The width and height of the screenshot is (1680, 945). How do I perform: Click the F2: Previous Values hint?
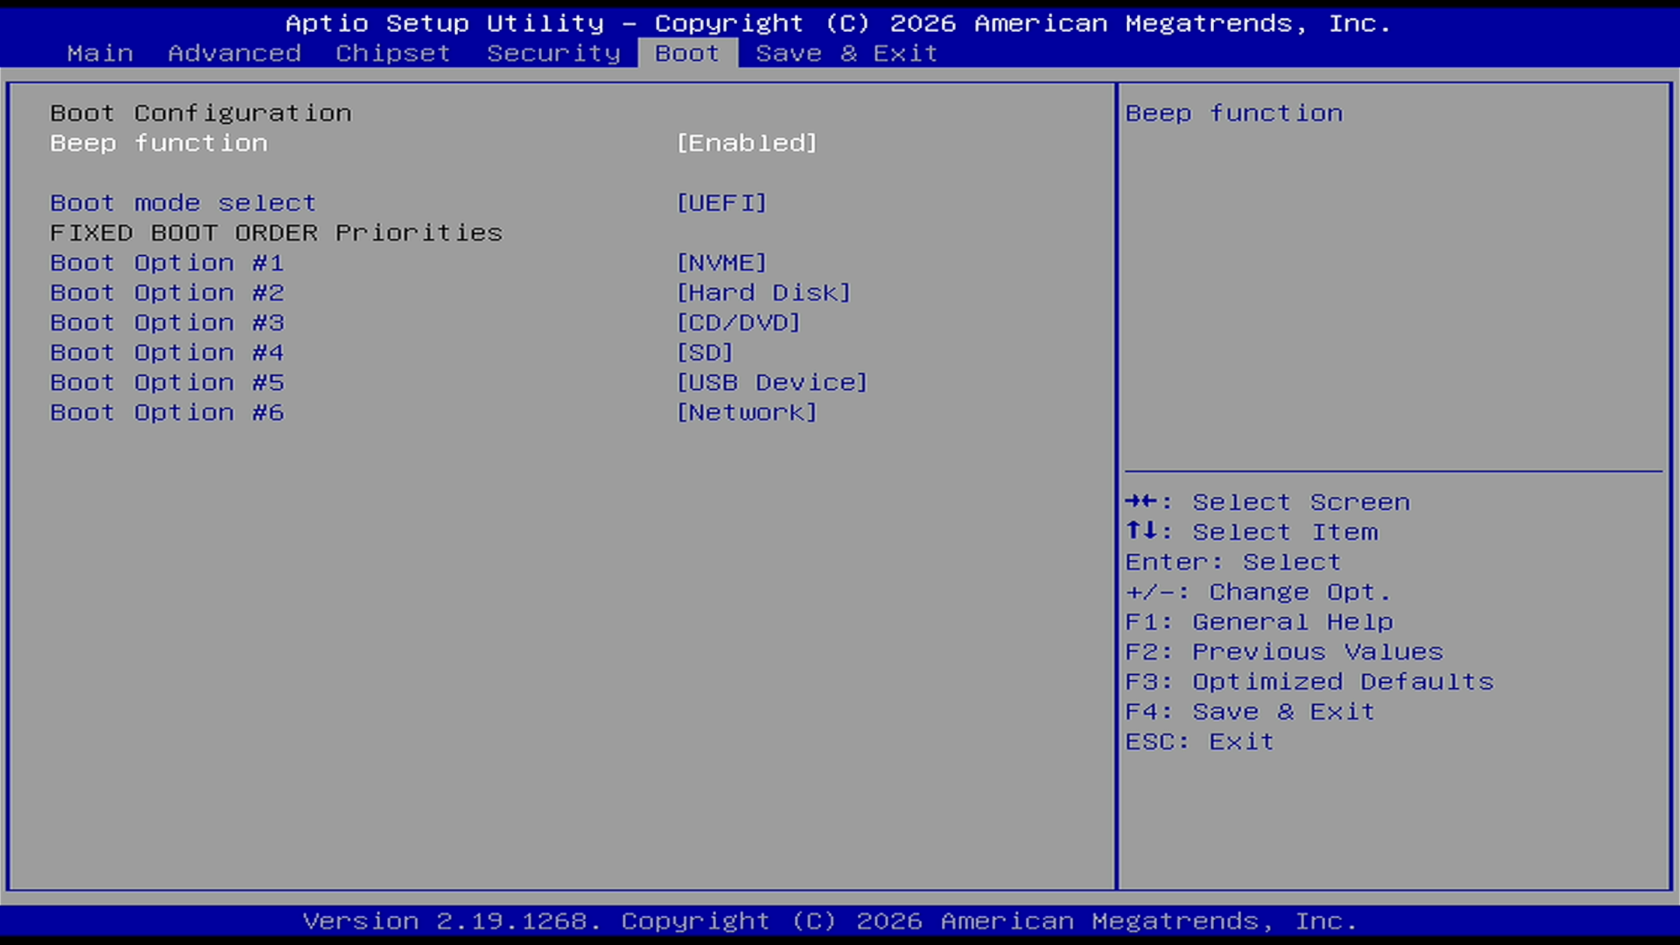click(1284, 652)
